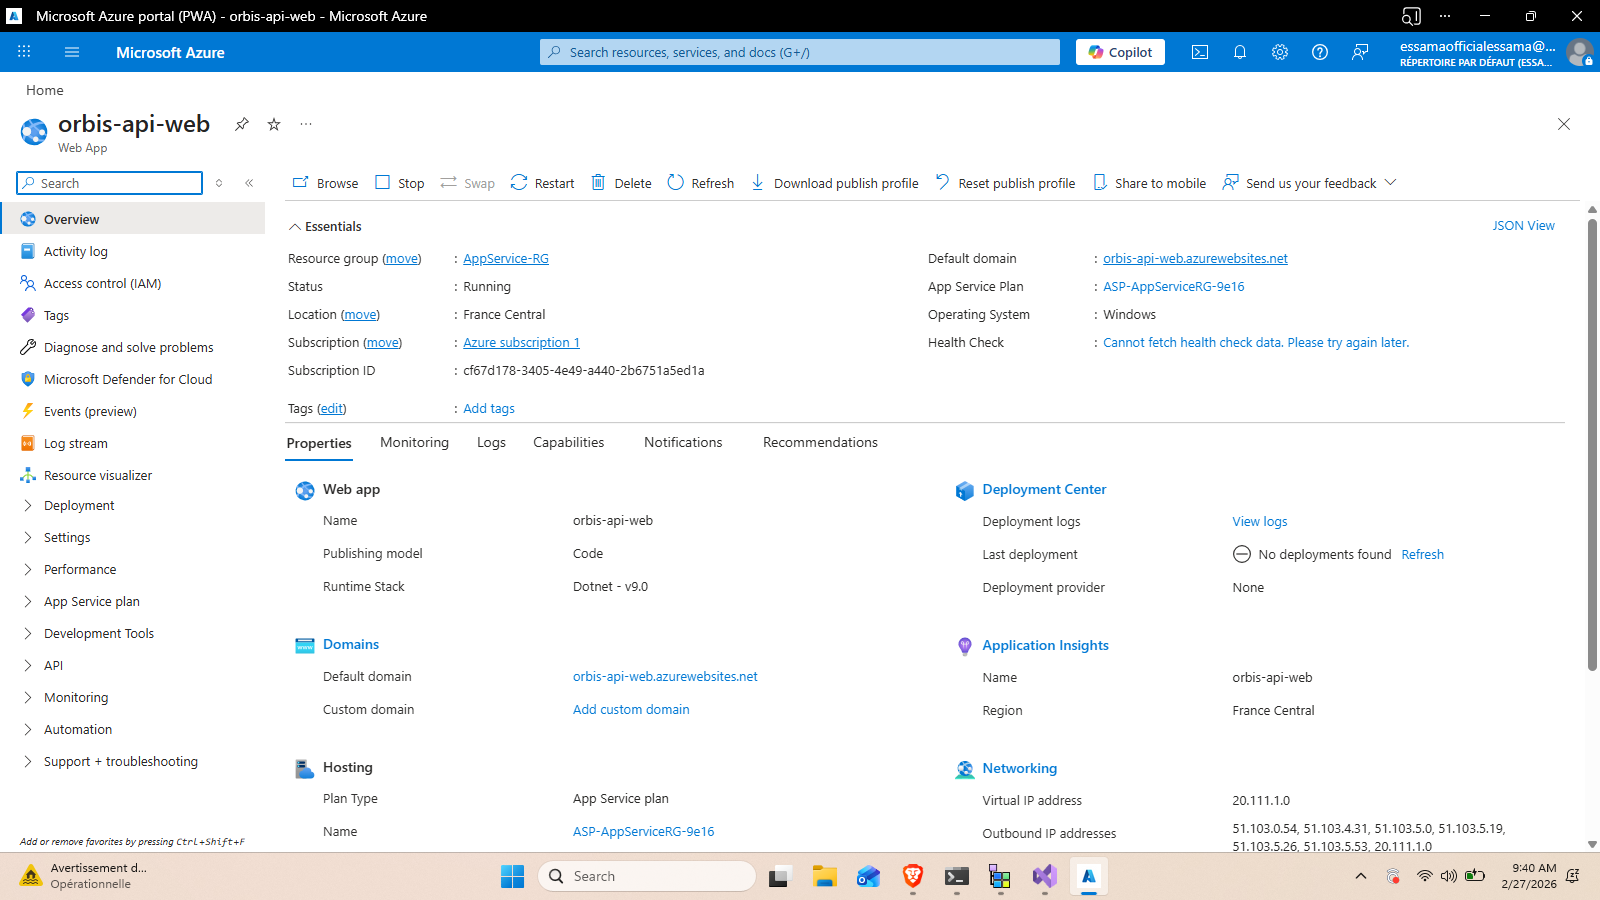Switch to the Recommendations tab
The height and width of the screenshot is (900, 1600).
820,443
